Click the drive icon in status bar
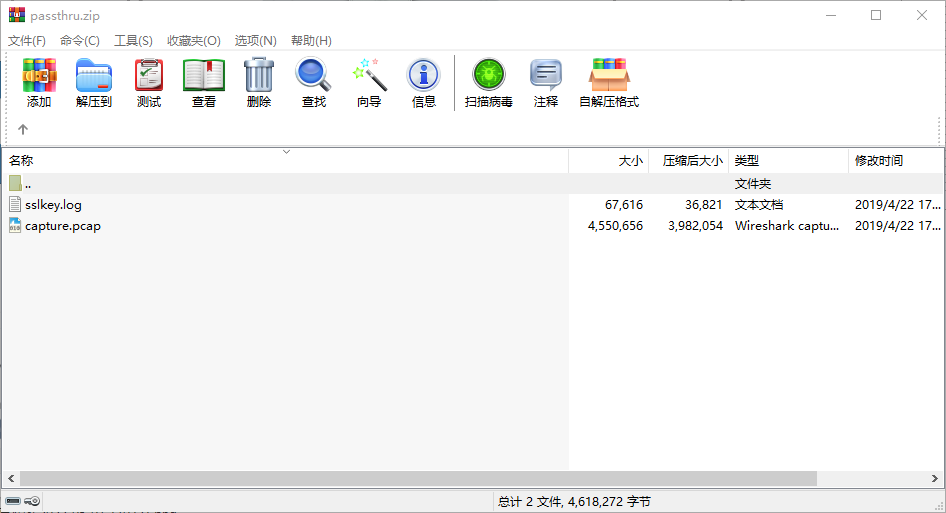Viewport: 946px width, 513px height. (13, 501)
